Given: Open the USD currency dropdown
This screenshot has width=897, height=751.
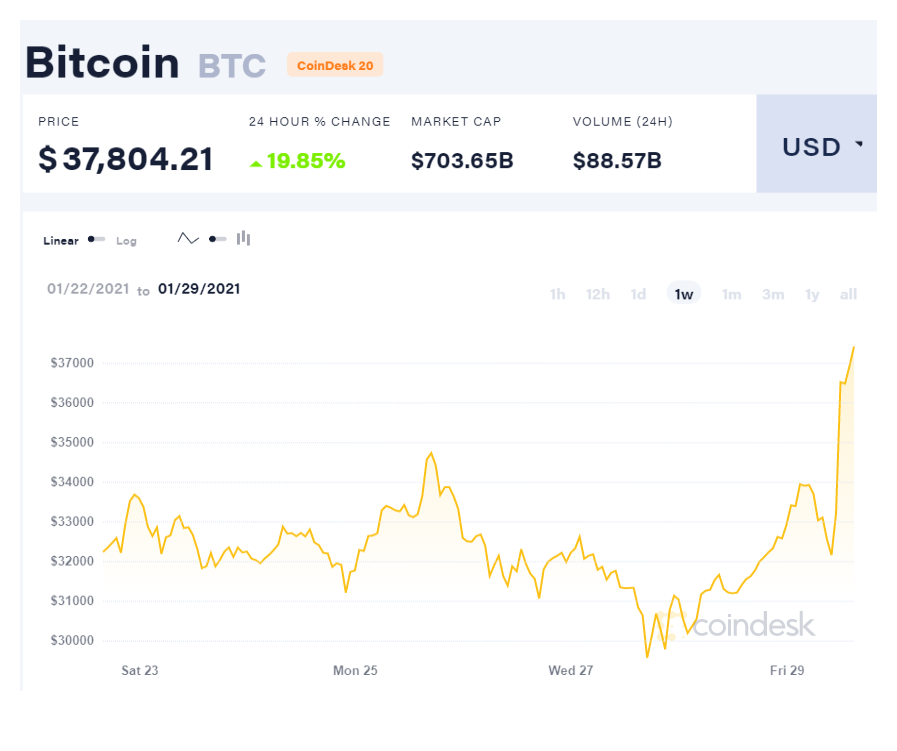Looking at the screenshot, I should [816, 144].
